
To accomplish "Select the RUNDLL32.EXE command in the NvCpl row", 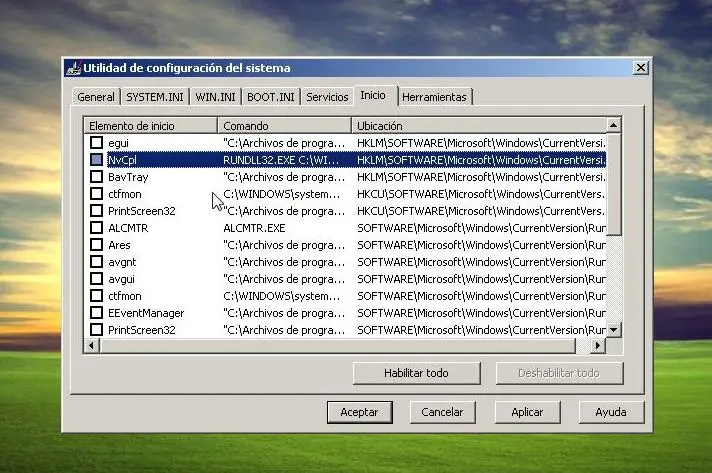I will (x=281, y=160).
